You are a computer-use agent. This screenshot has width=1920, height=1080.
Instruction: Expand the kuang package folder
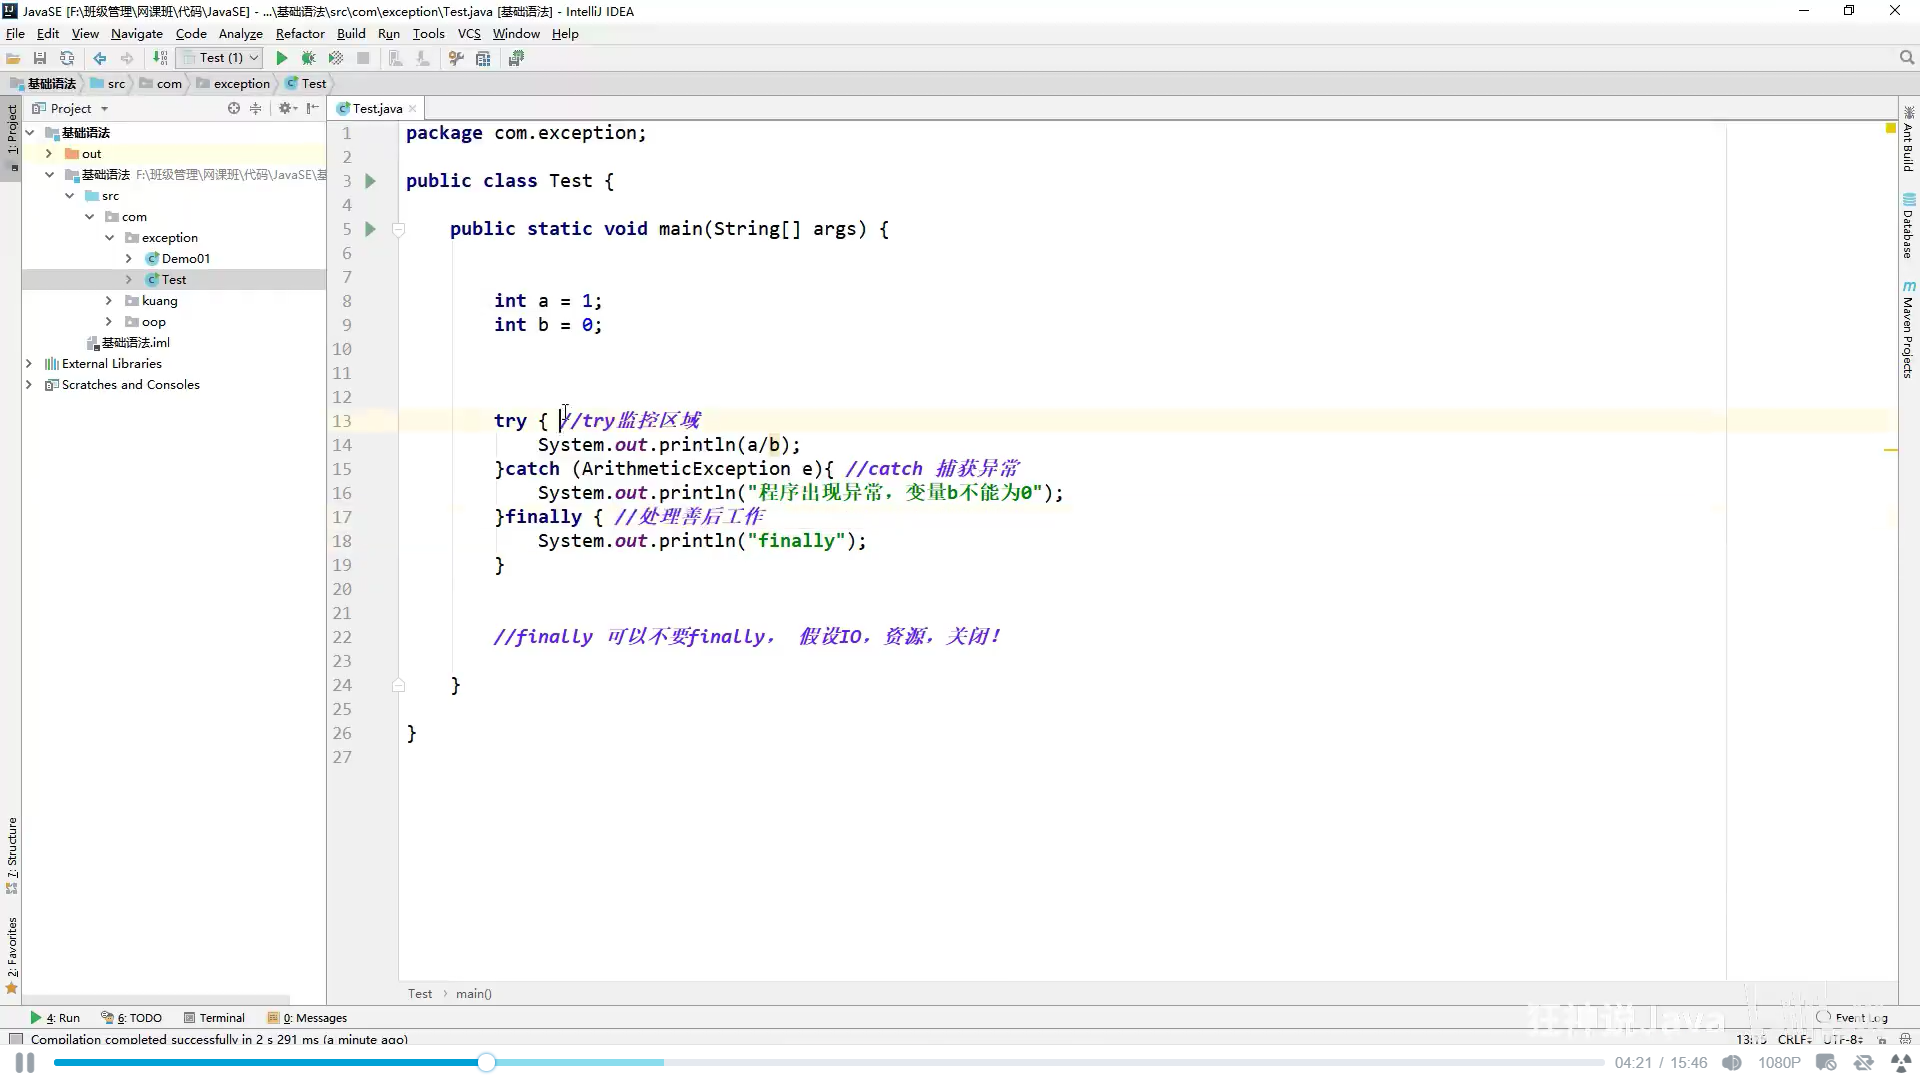[x=109, y=301]
